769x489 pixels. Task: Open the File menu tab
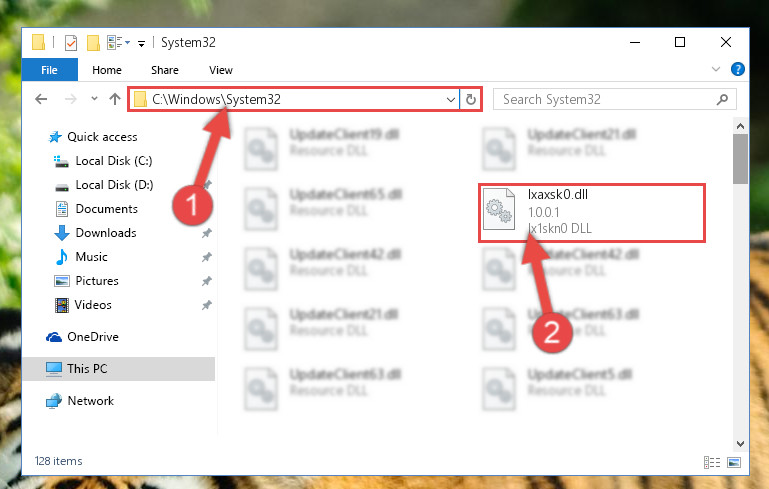pyautogui.click(x=49, y=70)
